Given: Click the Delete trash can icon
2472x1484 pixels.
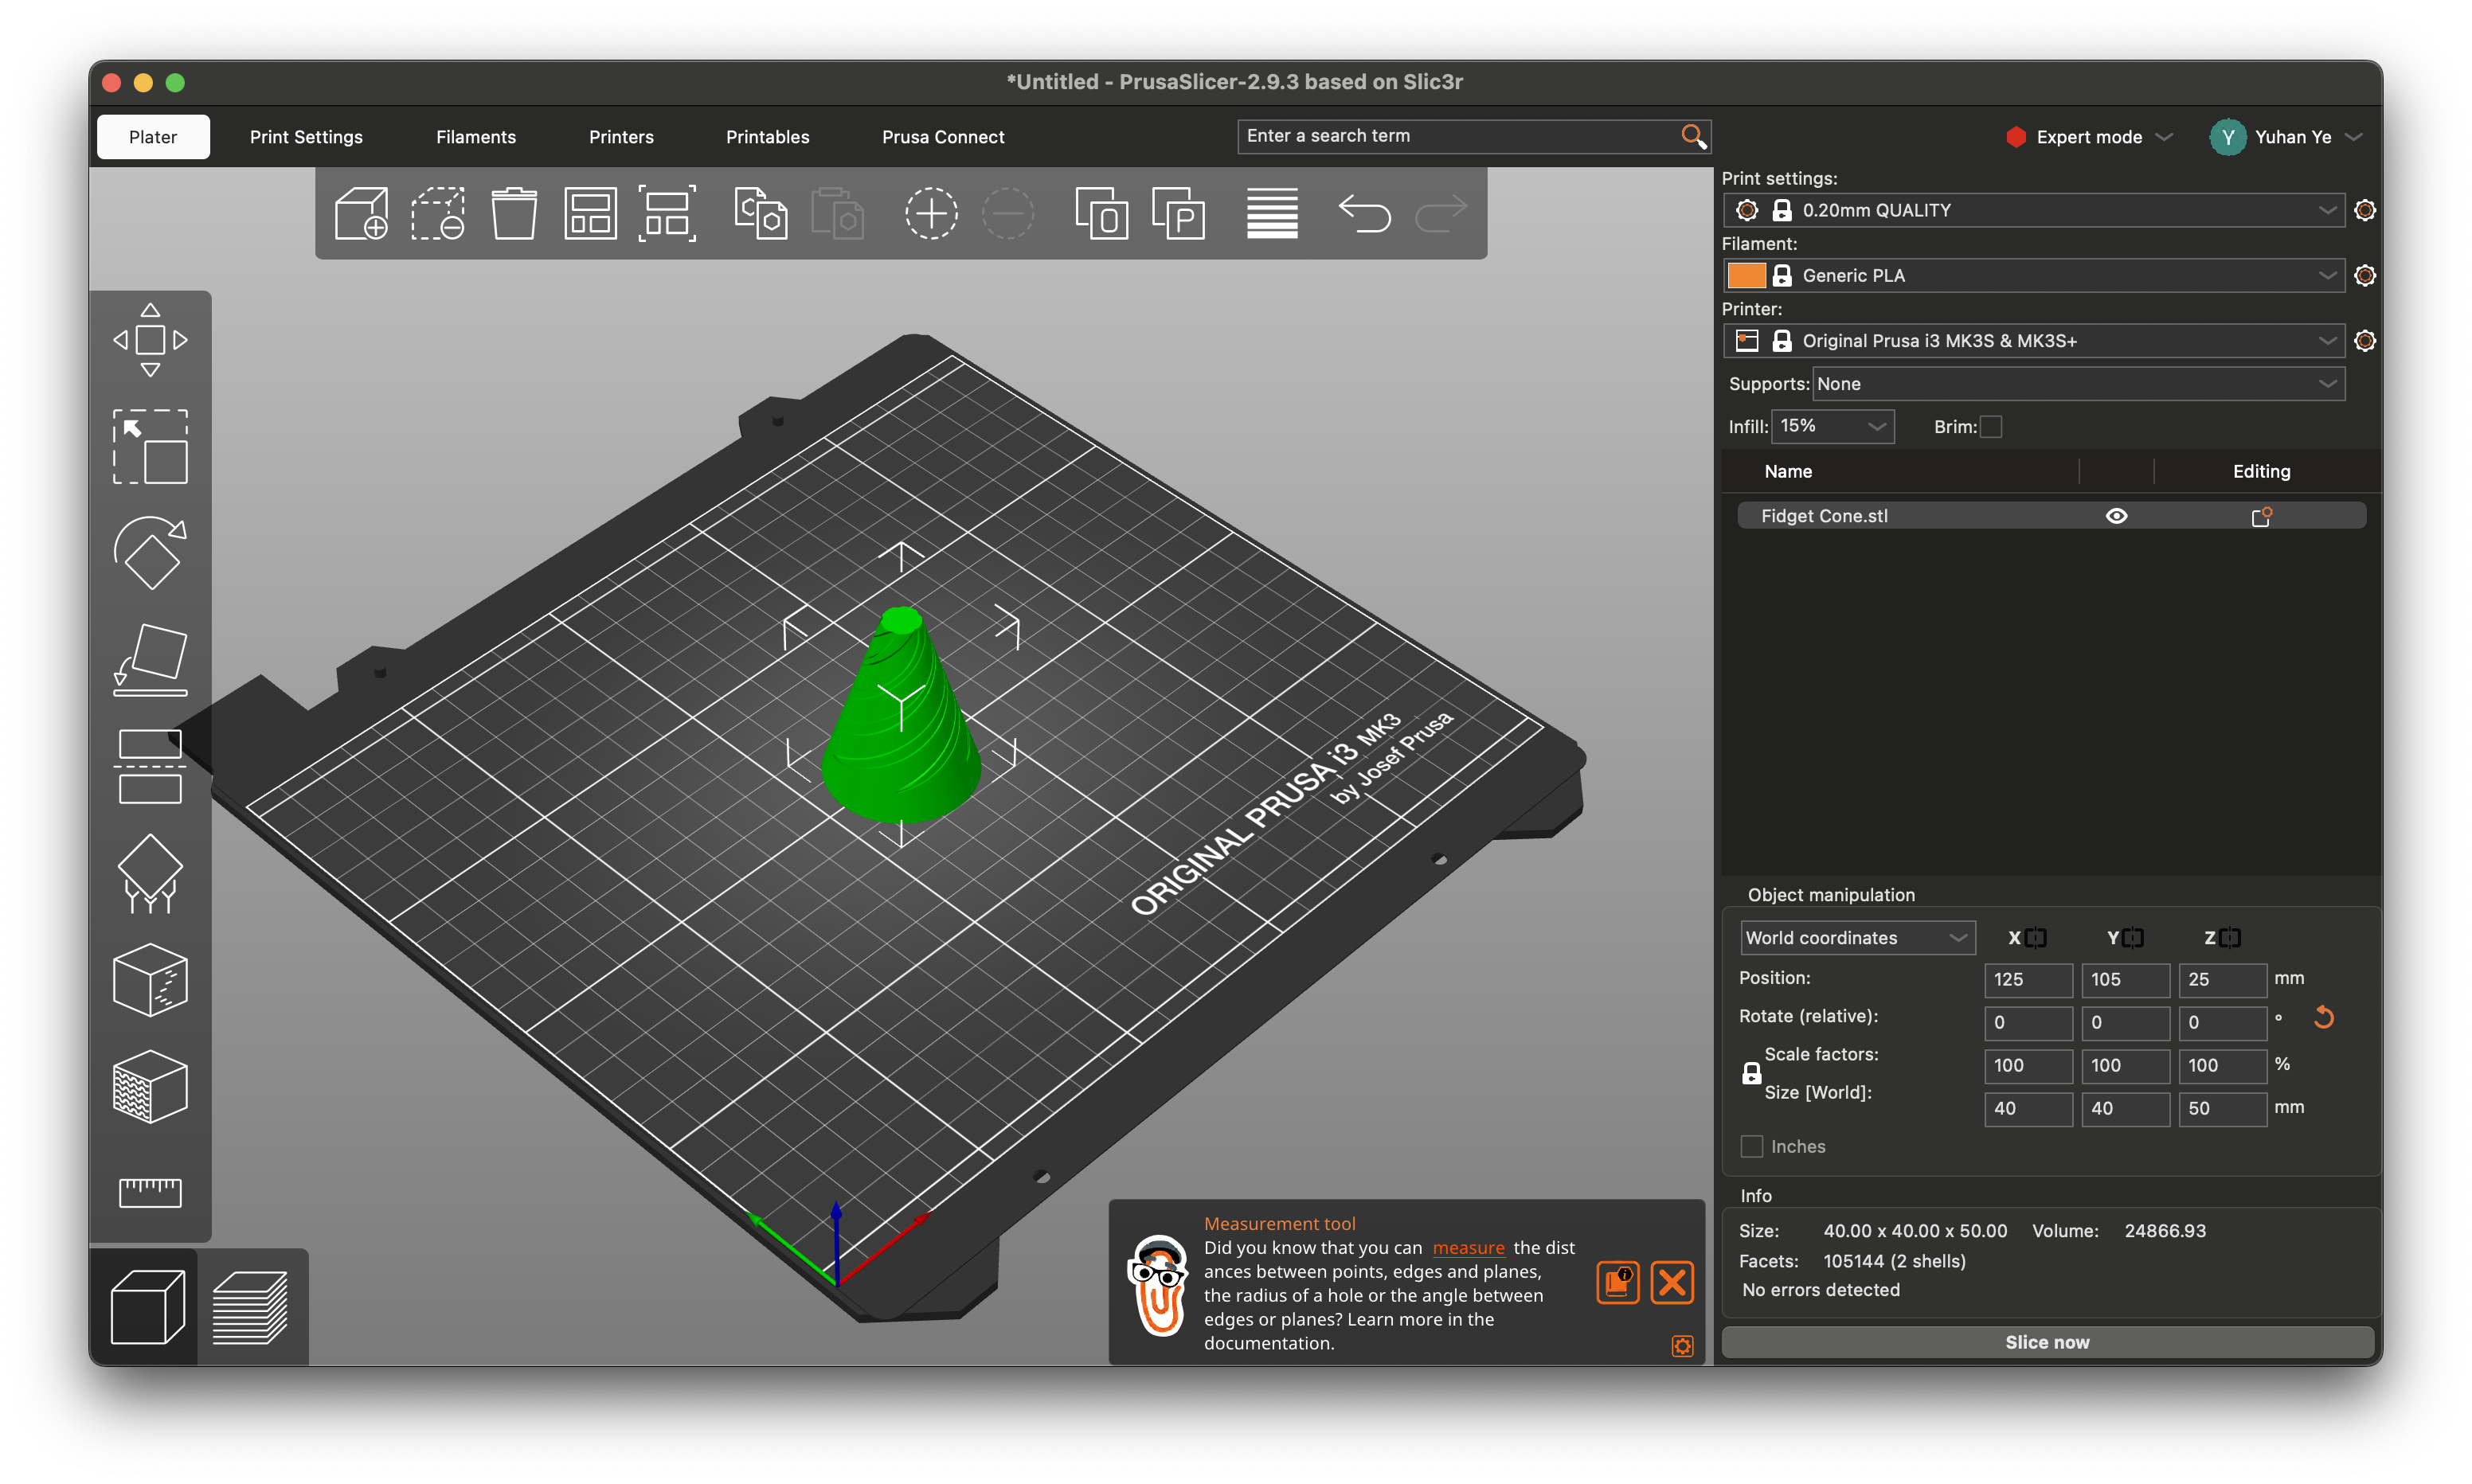Looking at the screenshot, I should coord(514,213).
